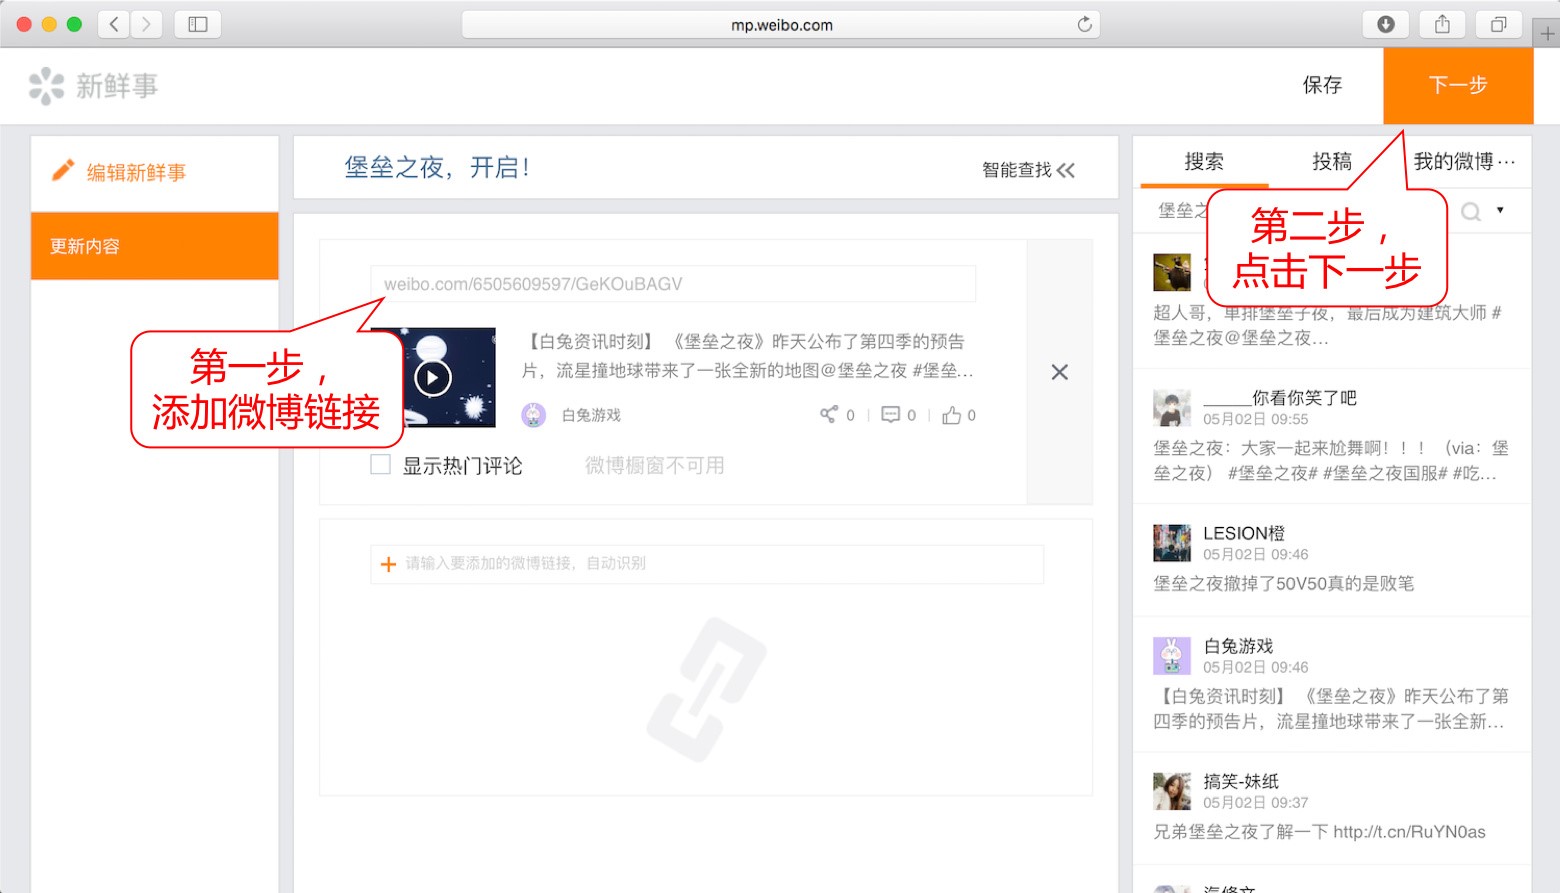Click the orange plus to add a weibo link
This screenshot has width=1560, height=893.
[388, 563]
